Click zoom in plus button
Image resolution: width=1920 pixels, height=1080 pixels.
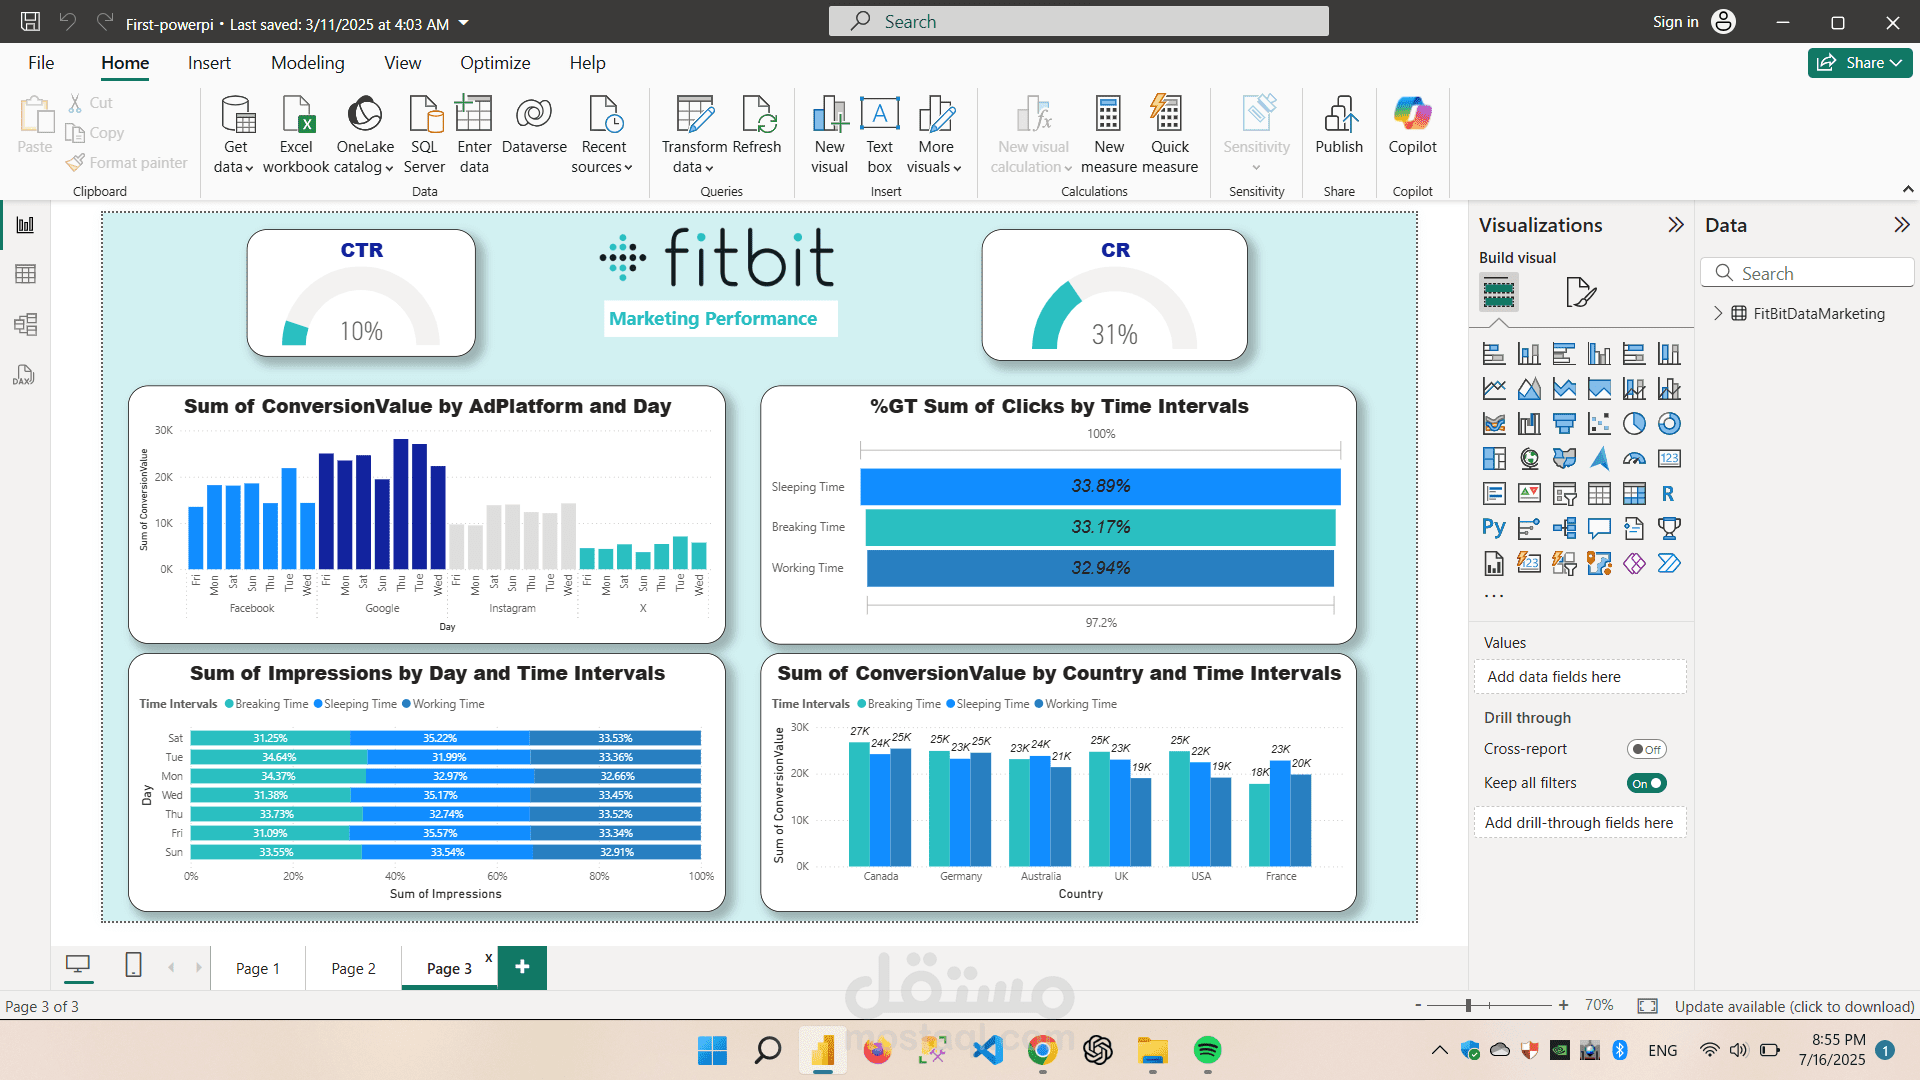point(1563,1005)
